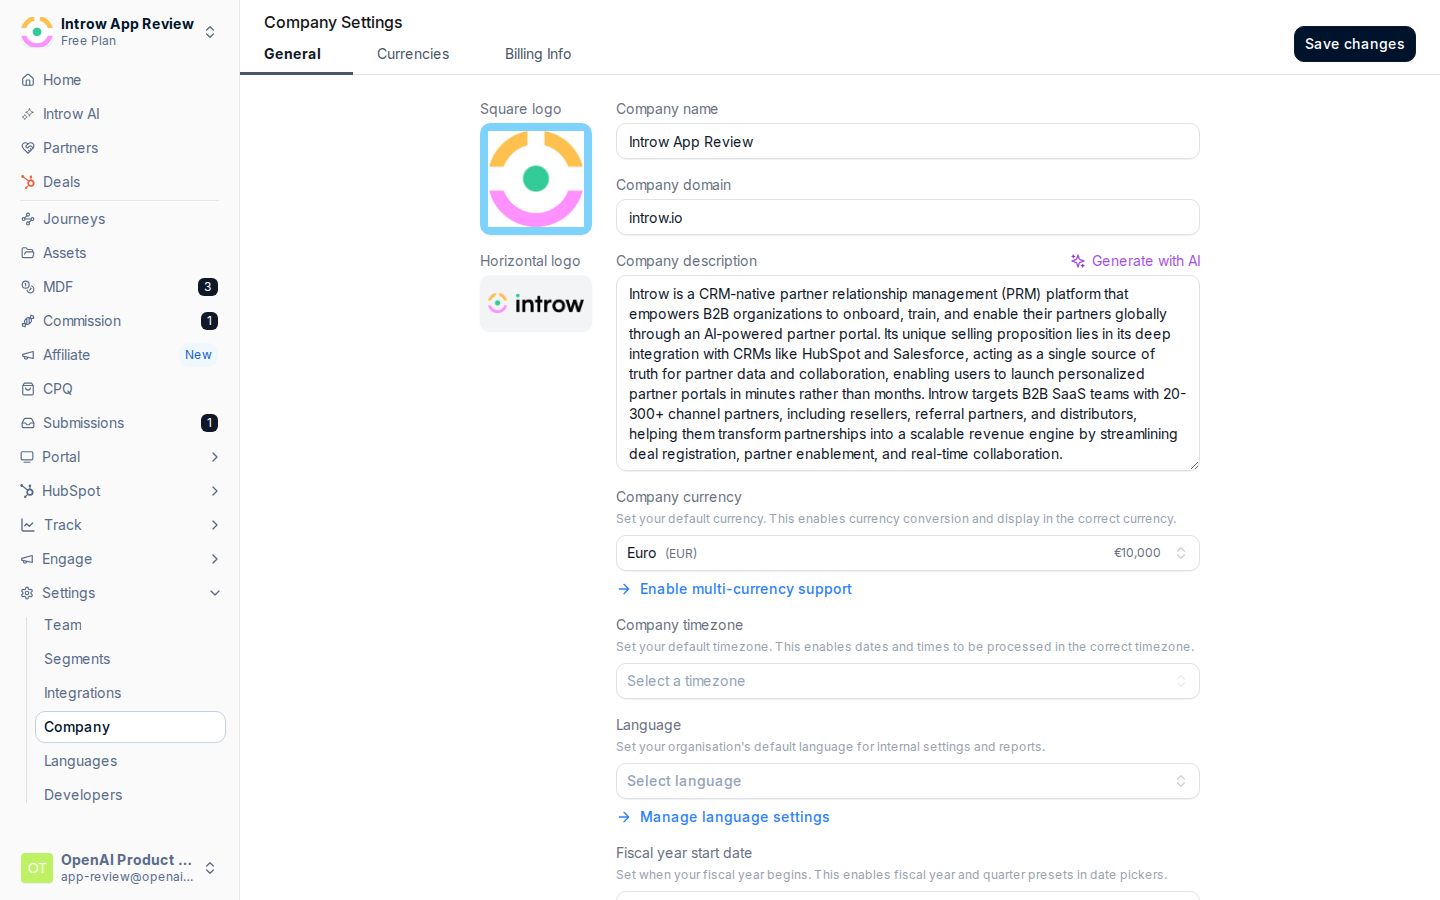Click the Introw logo in sidebar header
The height and width of the screenshot is (900, 1440).
coord(37,32)
